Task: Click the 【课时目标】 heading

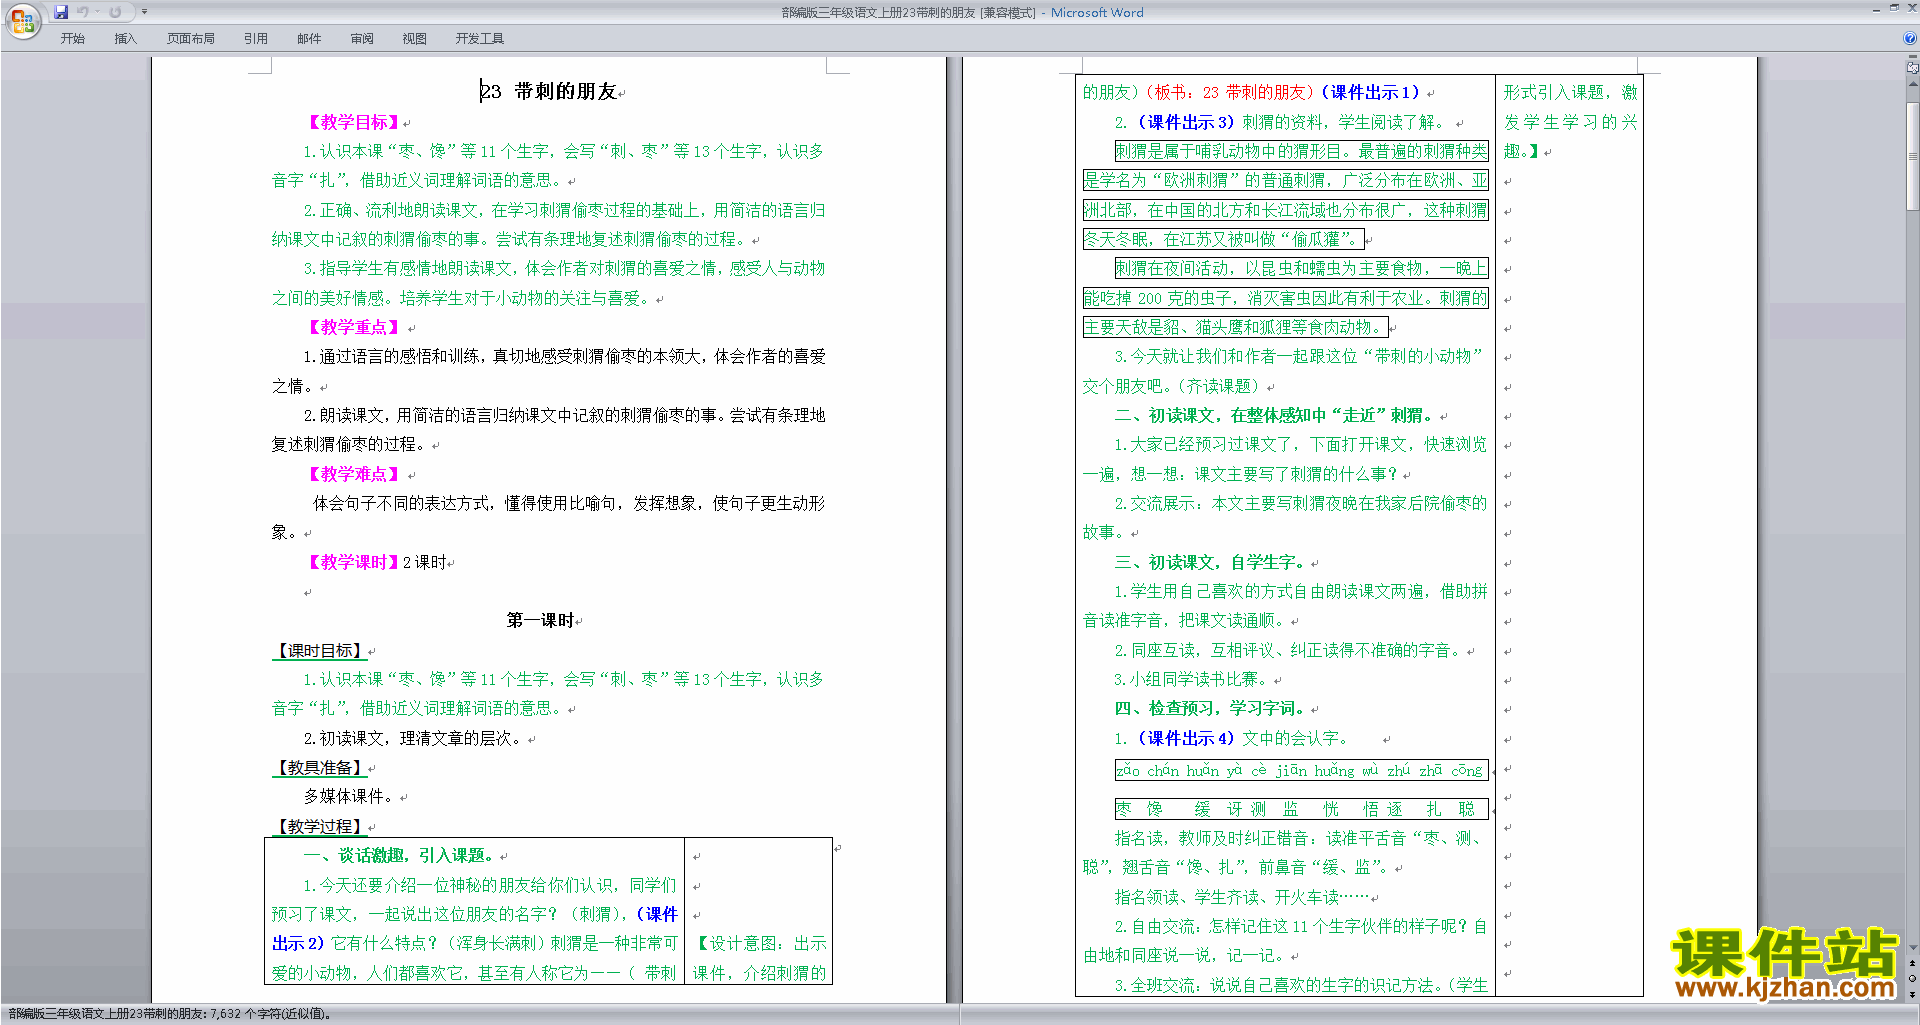Action: (320, 650)
